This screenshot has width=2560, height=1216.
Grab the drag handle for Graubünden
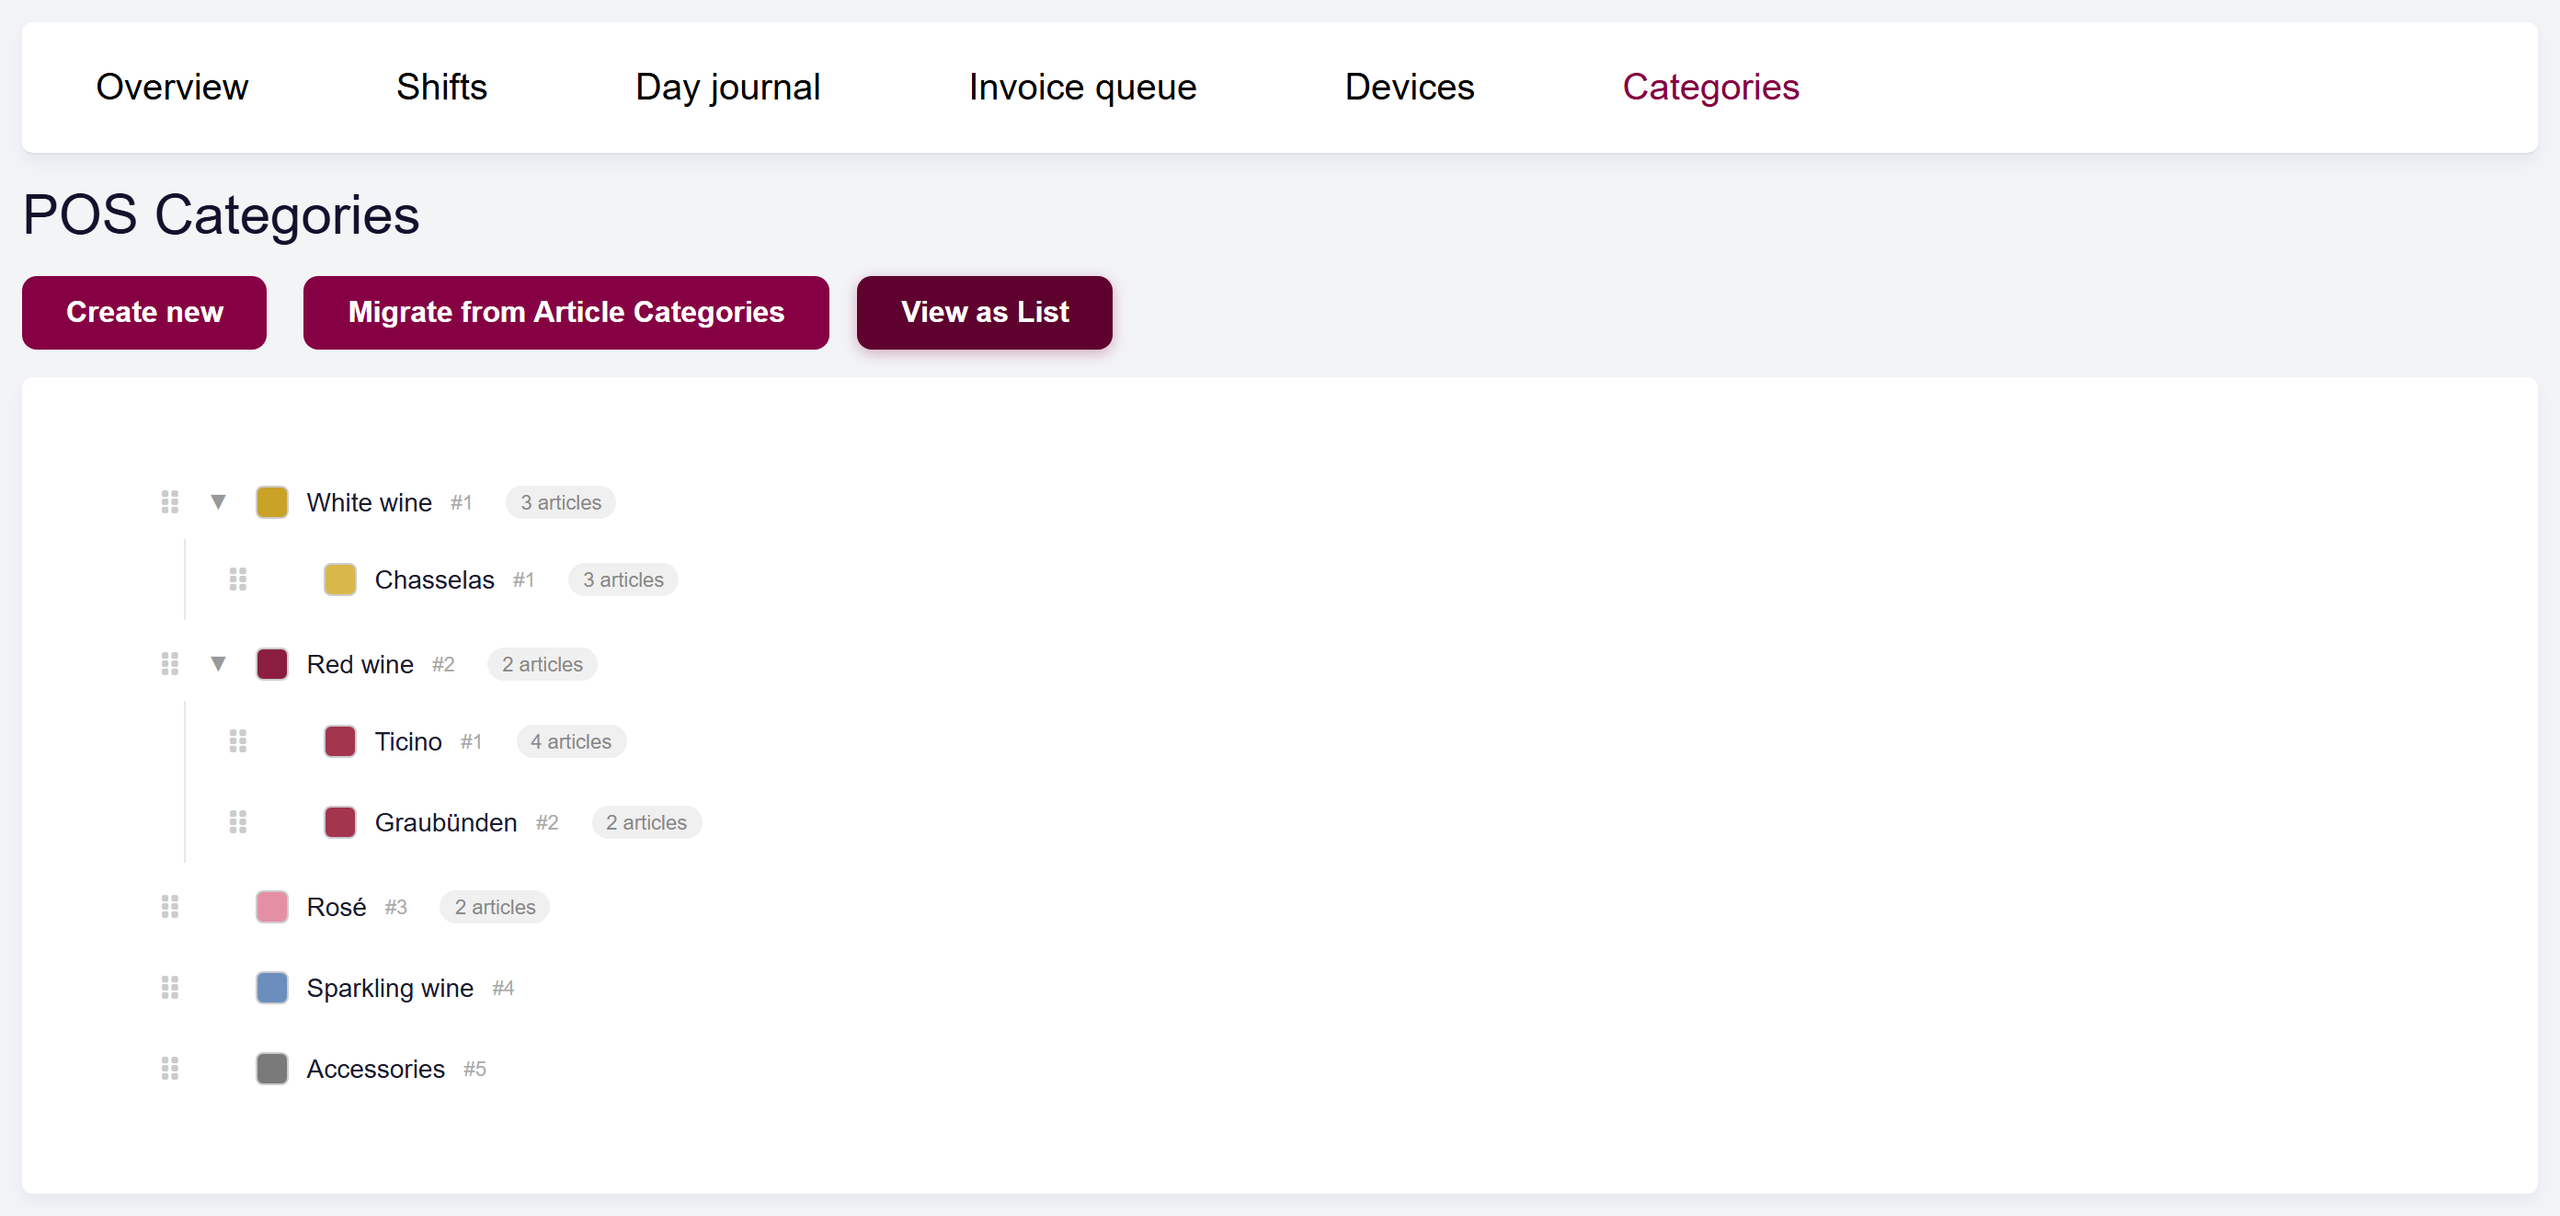click(238, 822)
